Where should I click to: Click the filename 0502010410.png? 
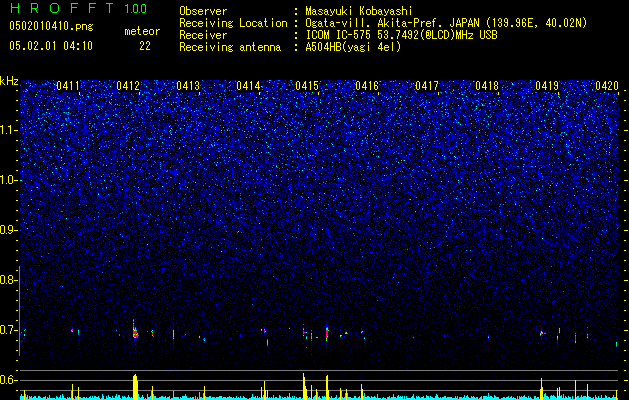[51, 27]
